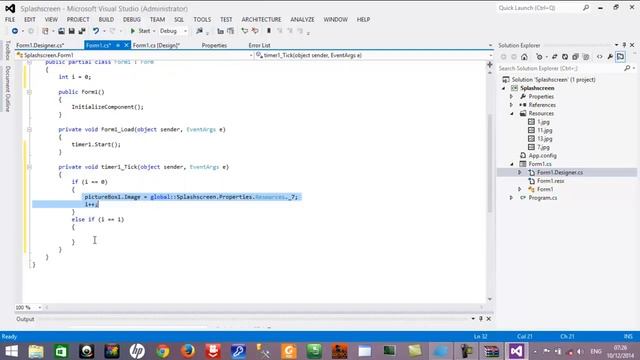Collapse the Form1_Load method outline
Image resolution: width=640 pixels, height=360 pixels.
(x=29, y=129)
